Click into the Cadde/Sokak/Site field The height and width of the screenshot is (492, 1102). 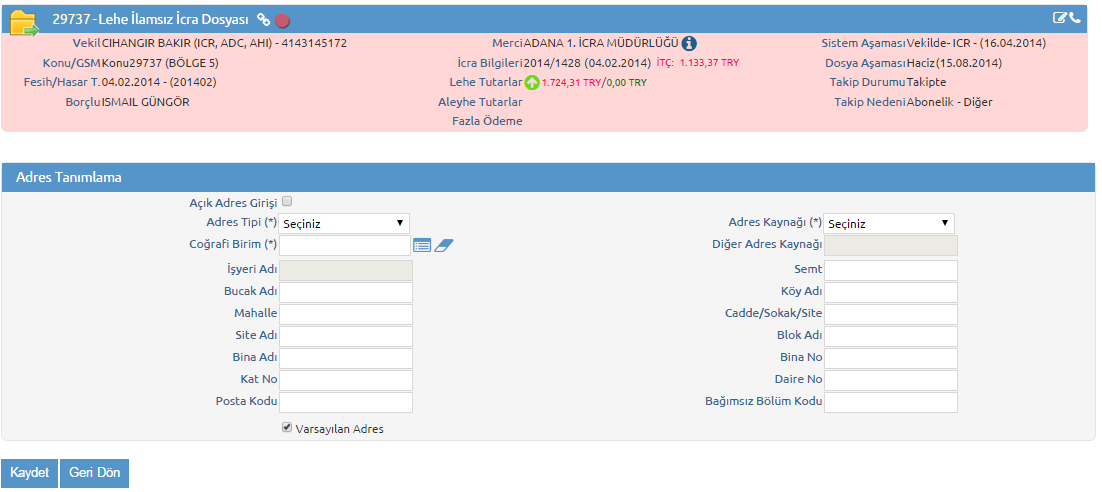point(891,314)
